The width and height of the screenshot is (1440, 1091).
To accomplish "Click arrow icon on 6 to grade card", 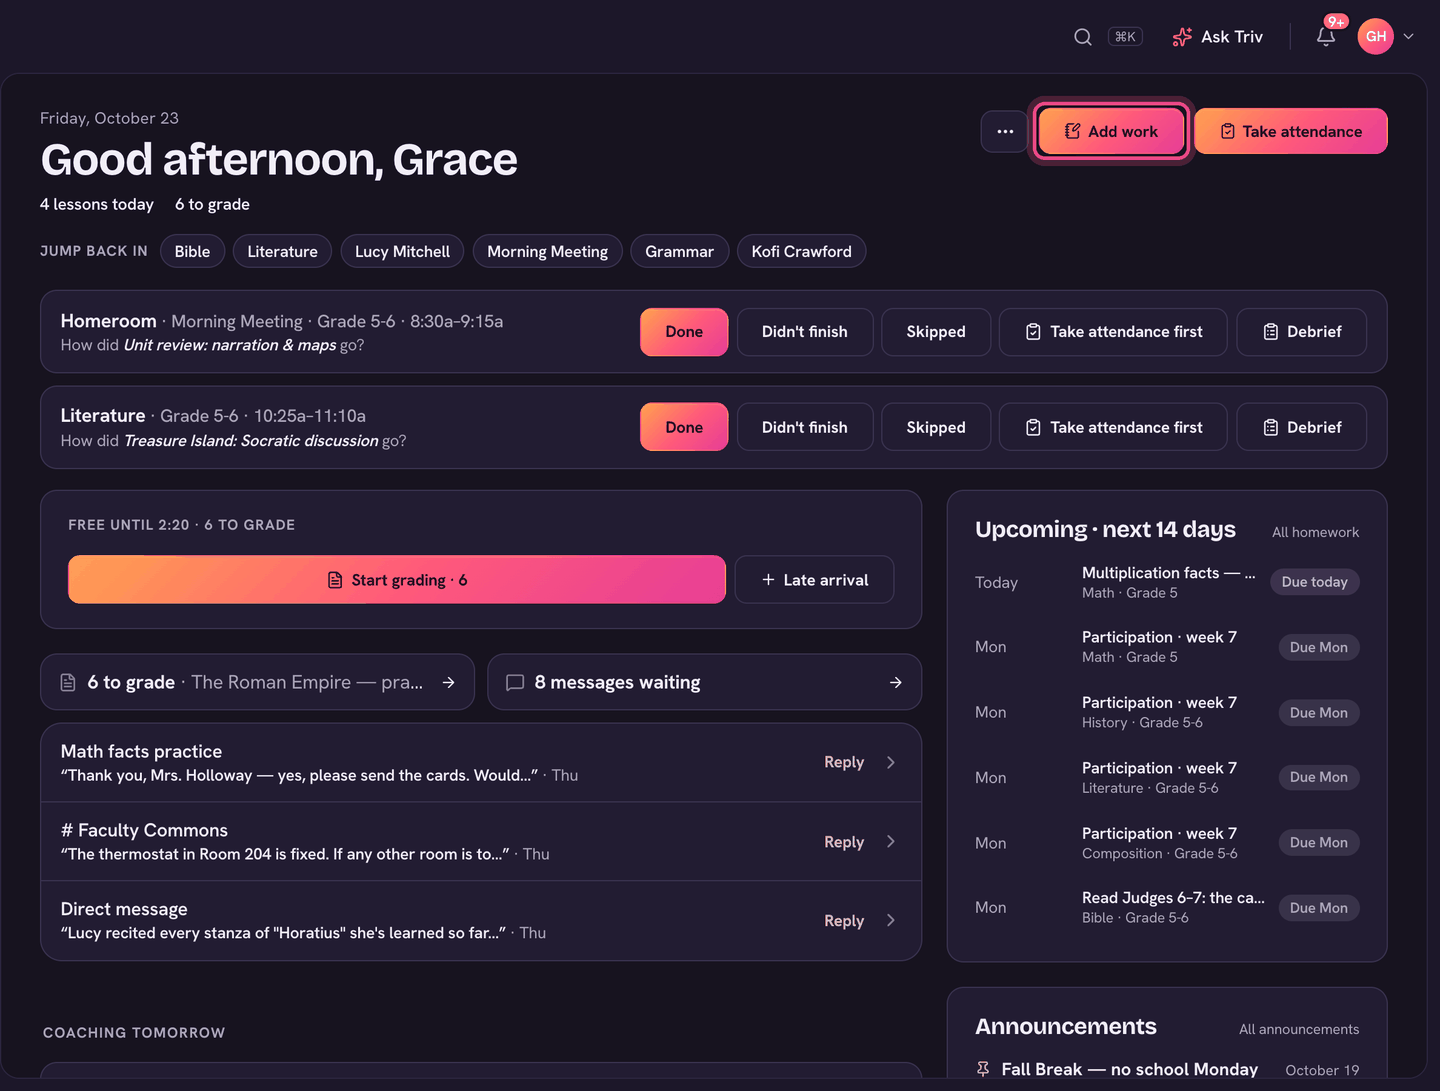I will [x=449, y=682].
